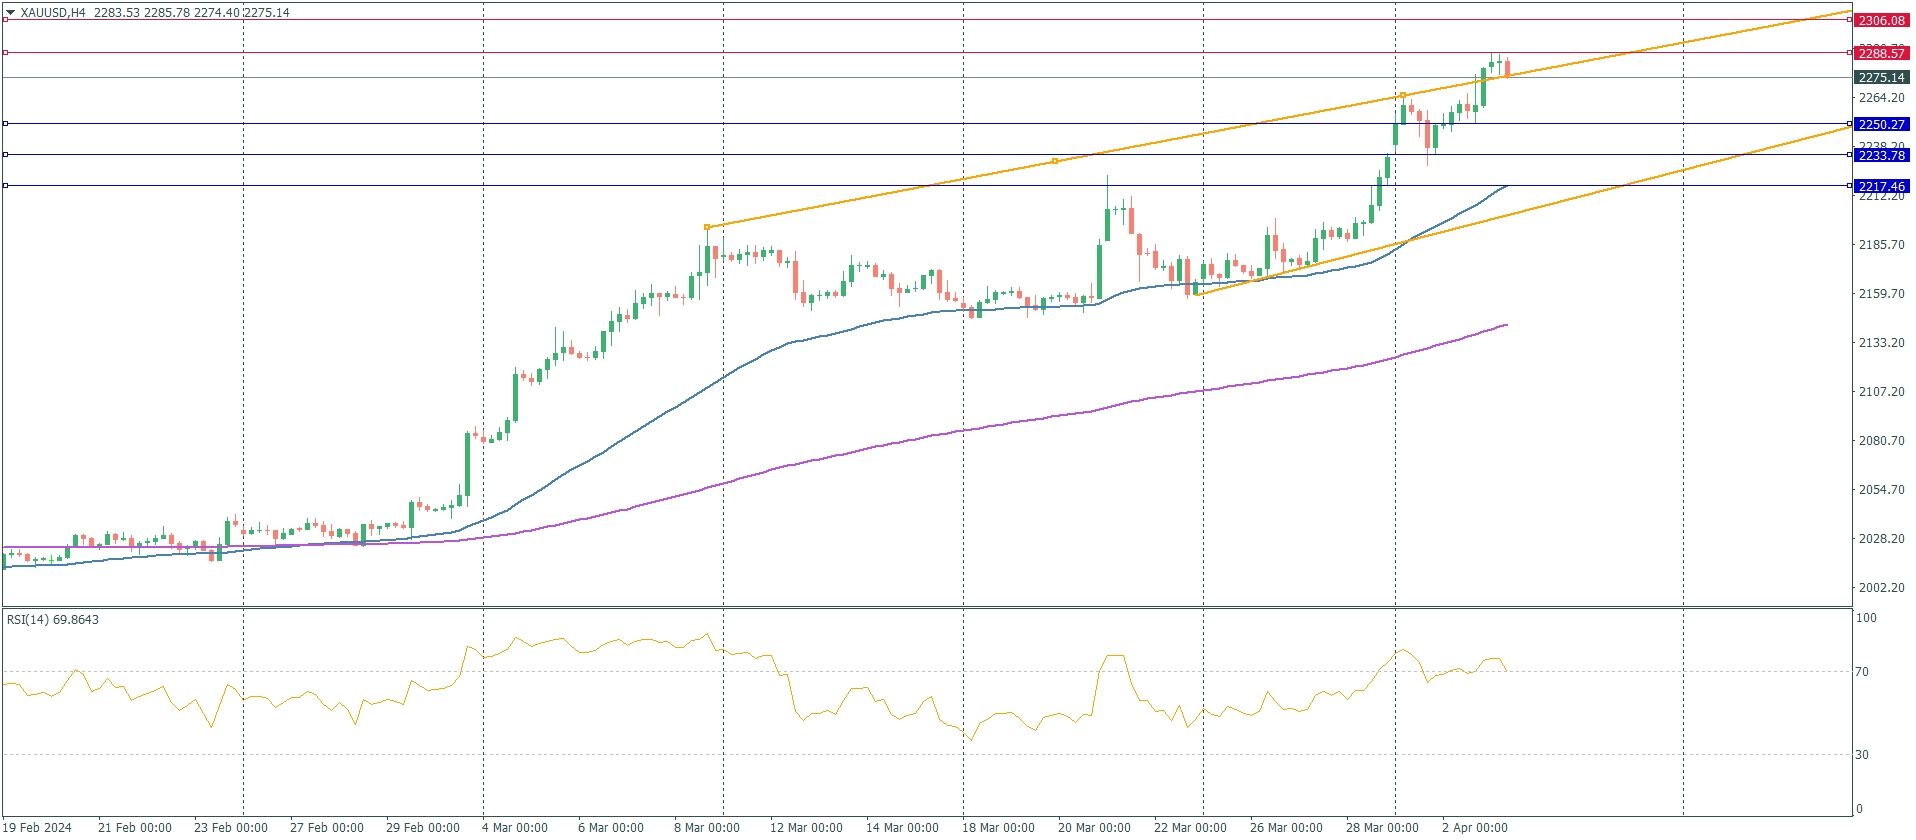The image size is (1916, 840).
Task: Click the upper channel's middle anchor square
Action: [x=1055, y=161]
